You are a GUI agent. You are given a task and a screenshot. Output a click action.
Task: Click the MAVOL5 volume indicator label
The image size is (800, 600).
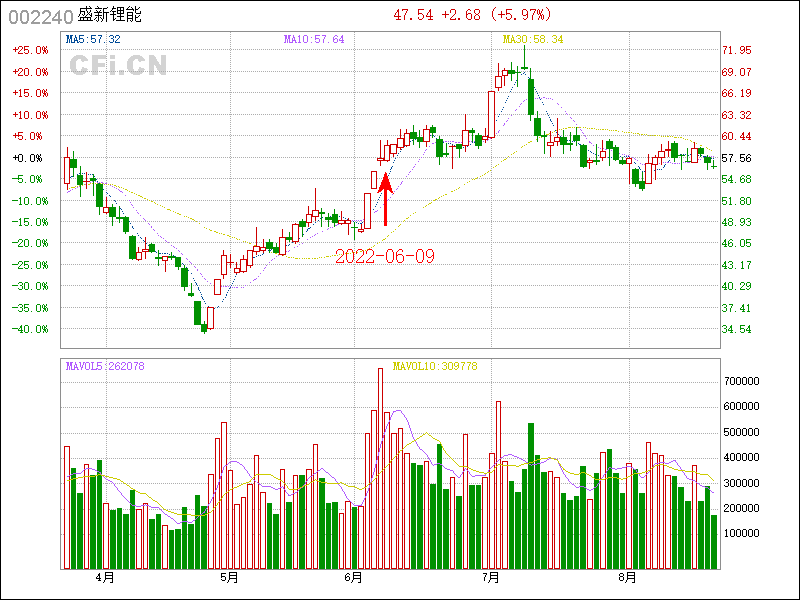coord(105,366)
